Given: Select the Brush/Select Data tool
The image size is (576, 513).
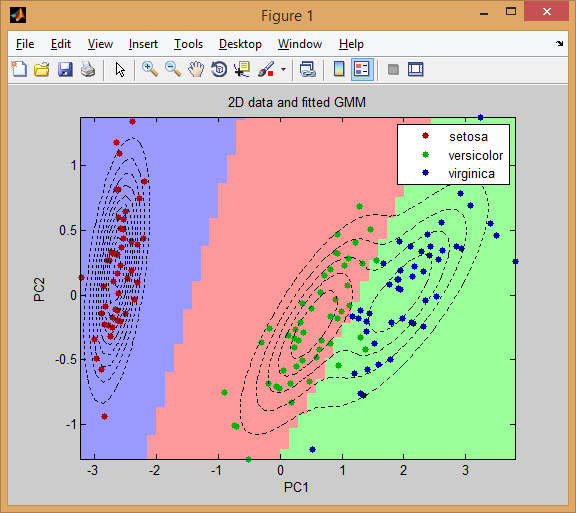Looking at the screenshot, I should click(x=266, y=69).
